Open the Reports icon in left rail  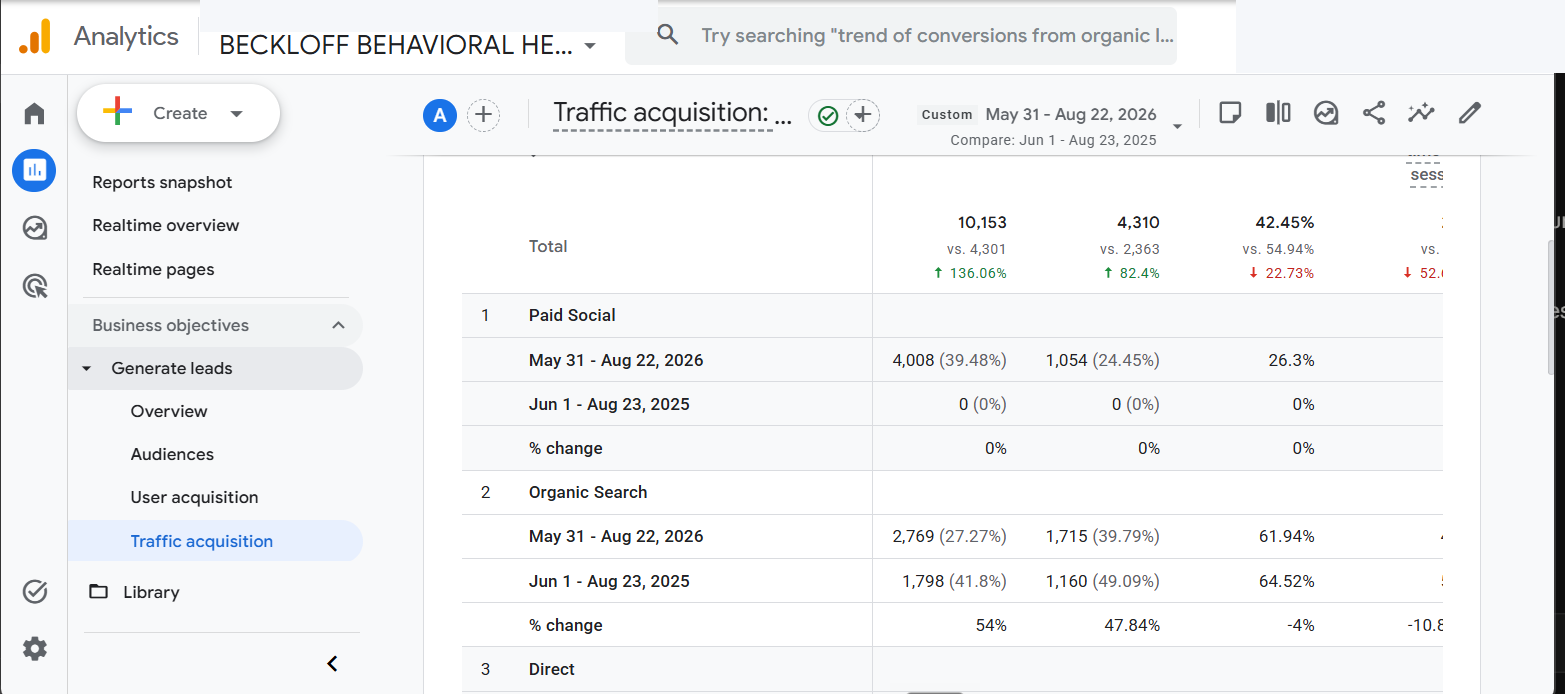pos(34,170)
